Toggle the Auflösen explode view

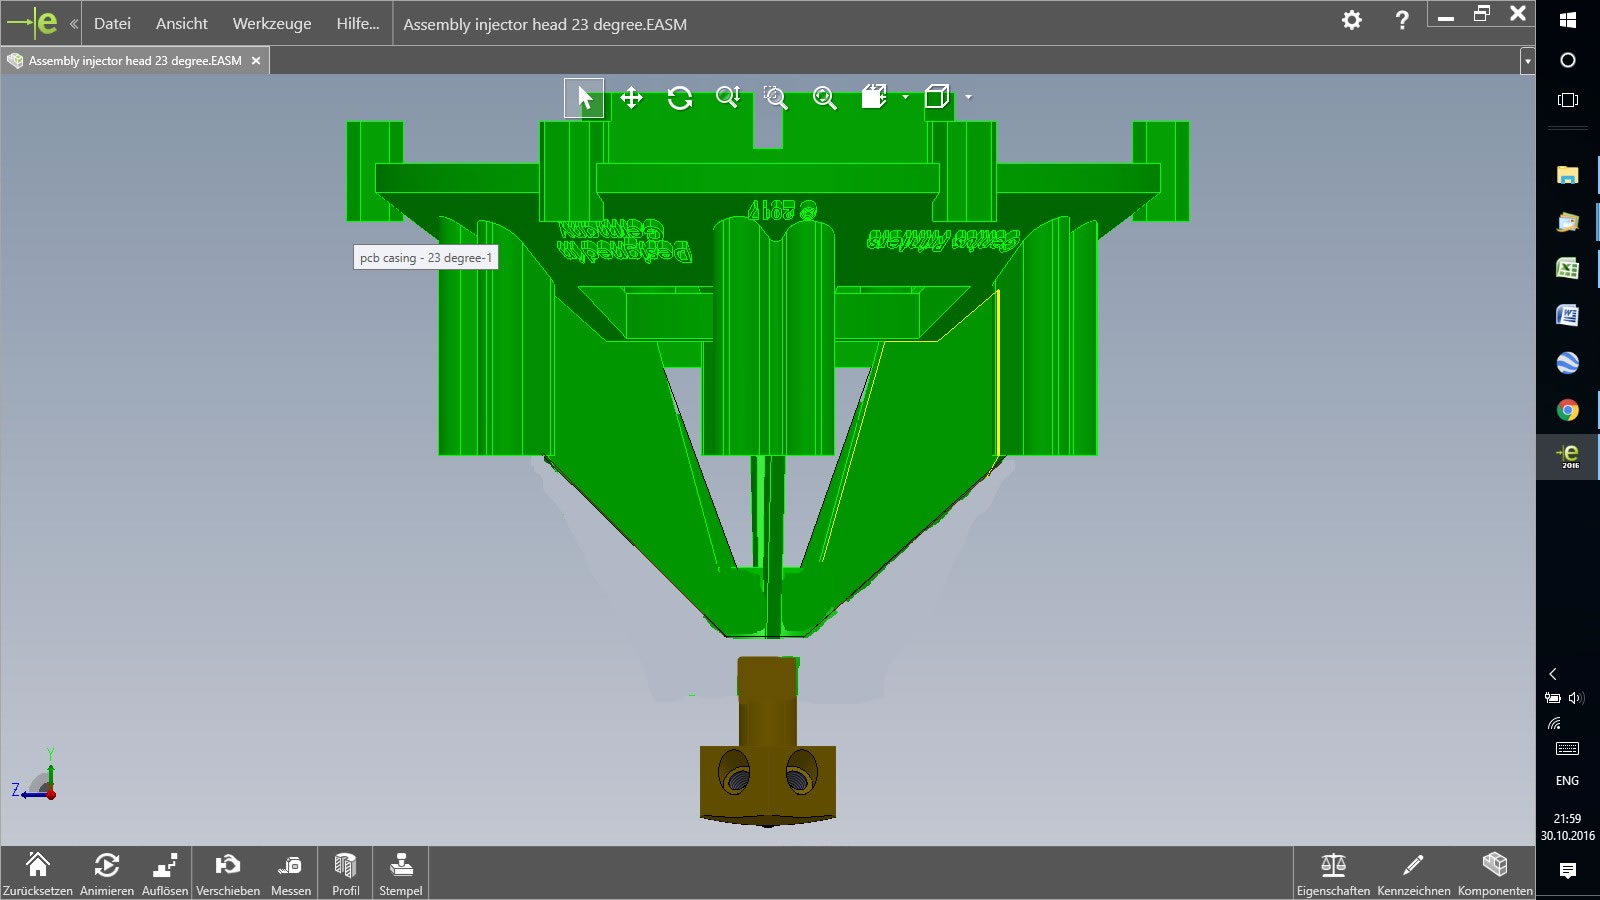(165, 873)
